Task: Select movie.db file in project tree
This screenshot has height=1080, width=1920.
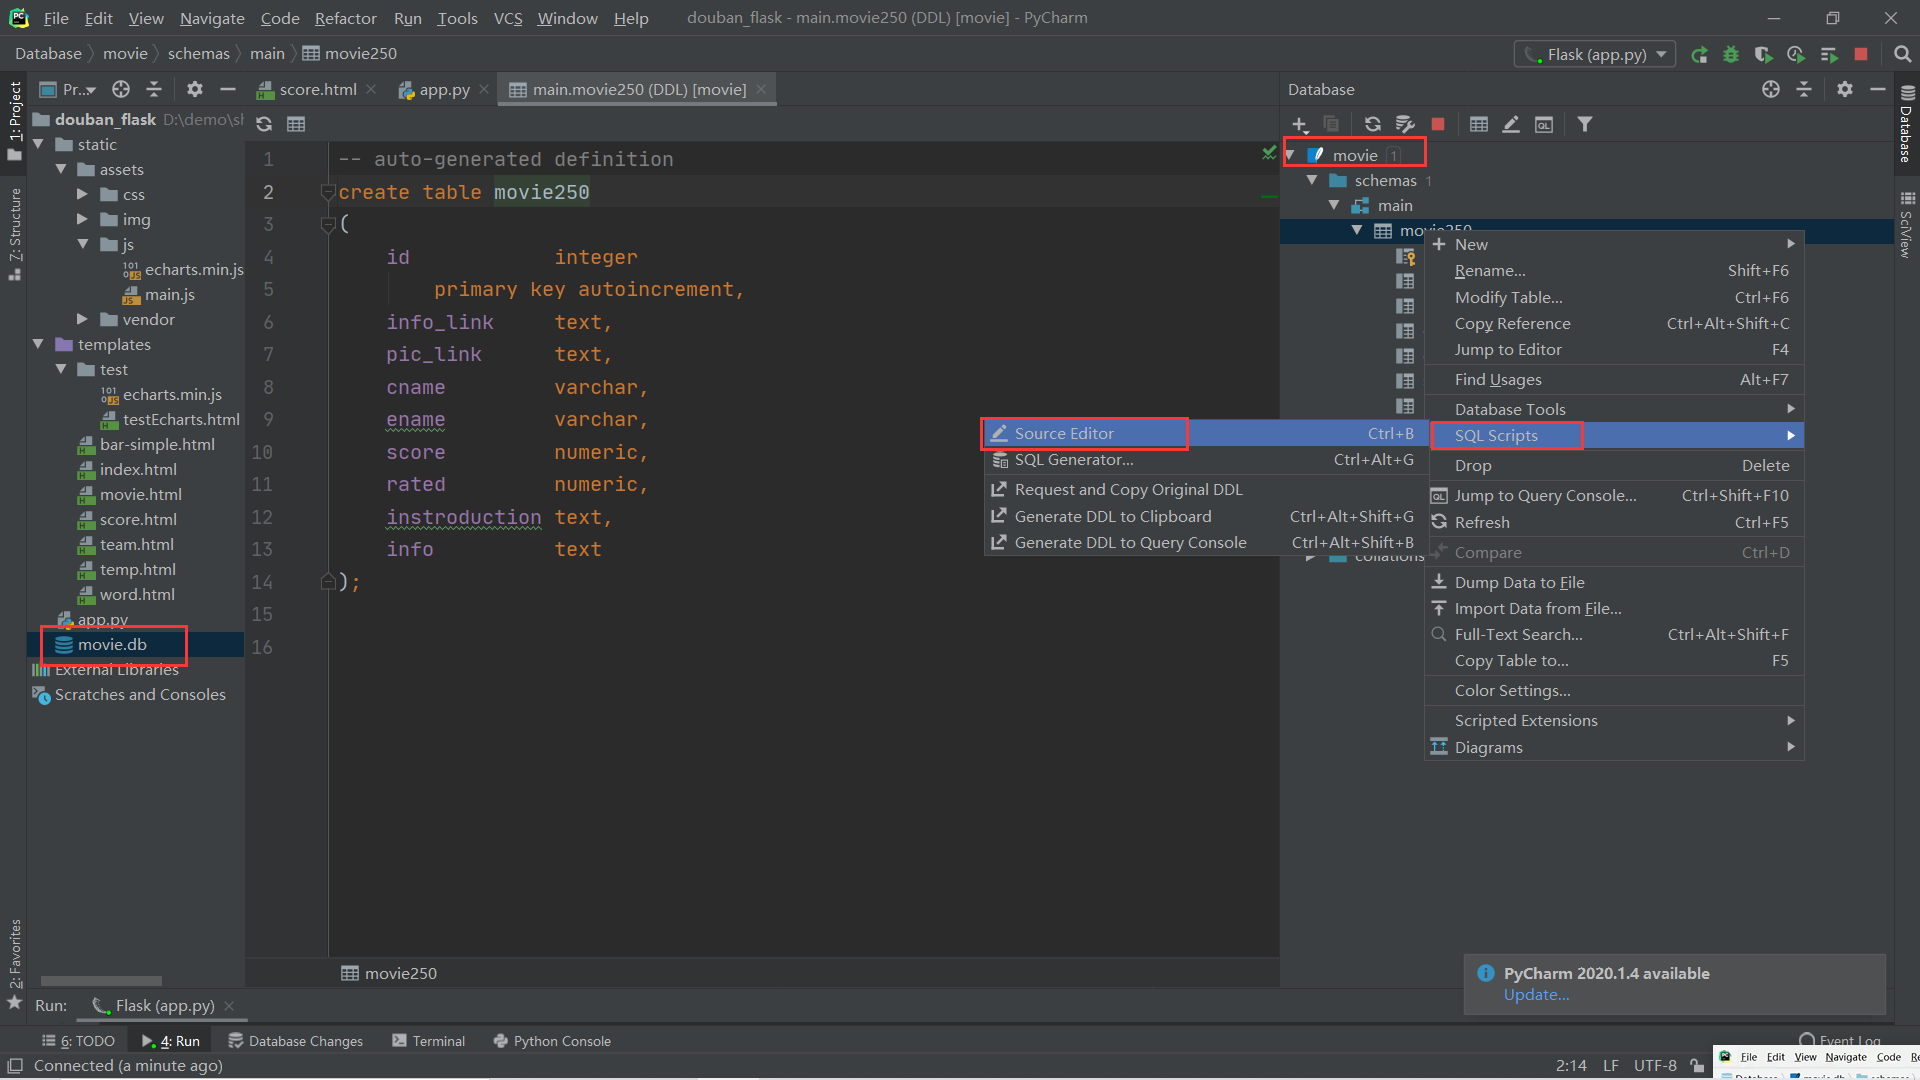Action: tap(112, 644)
